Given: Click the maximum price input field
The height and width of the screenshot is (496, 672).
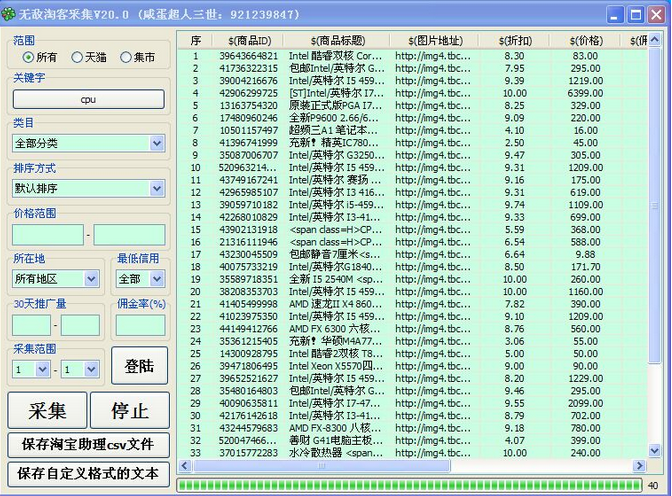Looking at the screenshot, I should [129, 234].
